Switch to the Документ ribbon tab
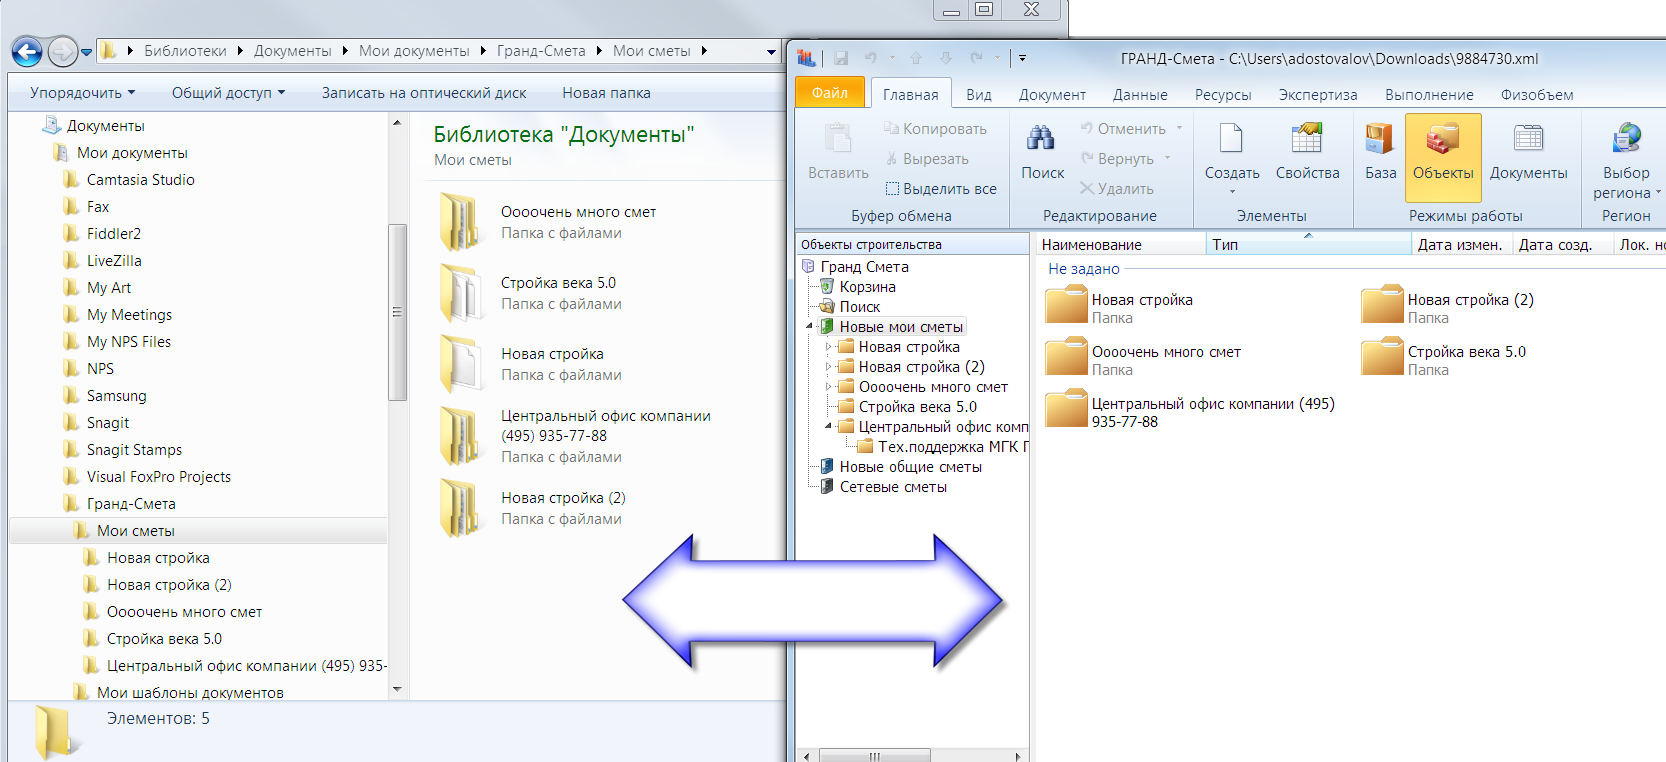Image resolution: width=1666 pixels, height=762 pixels. (x=1052, y=95)
